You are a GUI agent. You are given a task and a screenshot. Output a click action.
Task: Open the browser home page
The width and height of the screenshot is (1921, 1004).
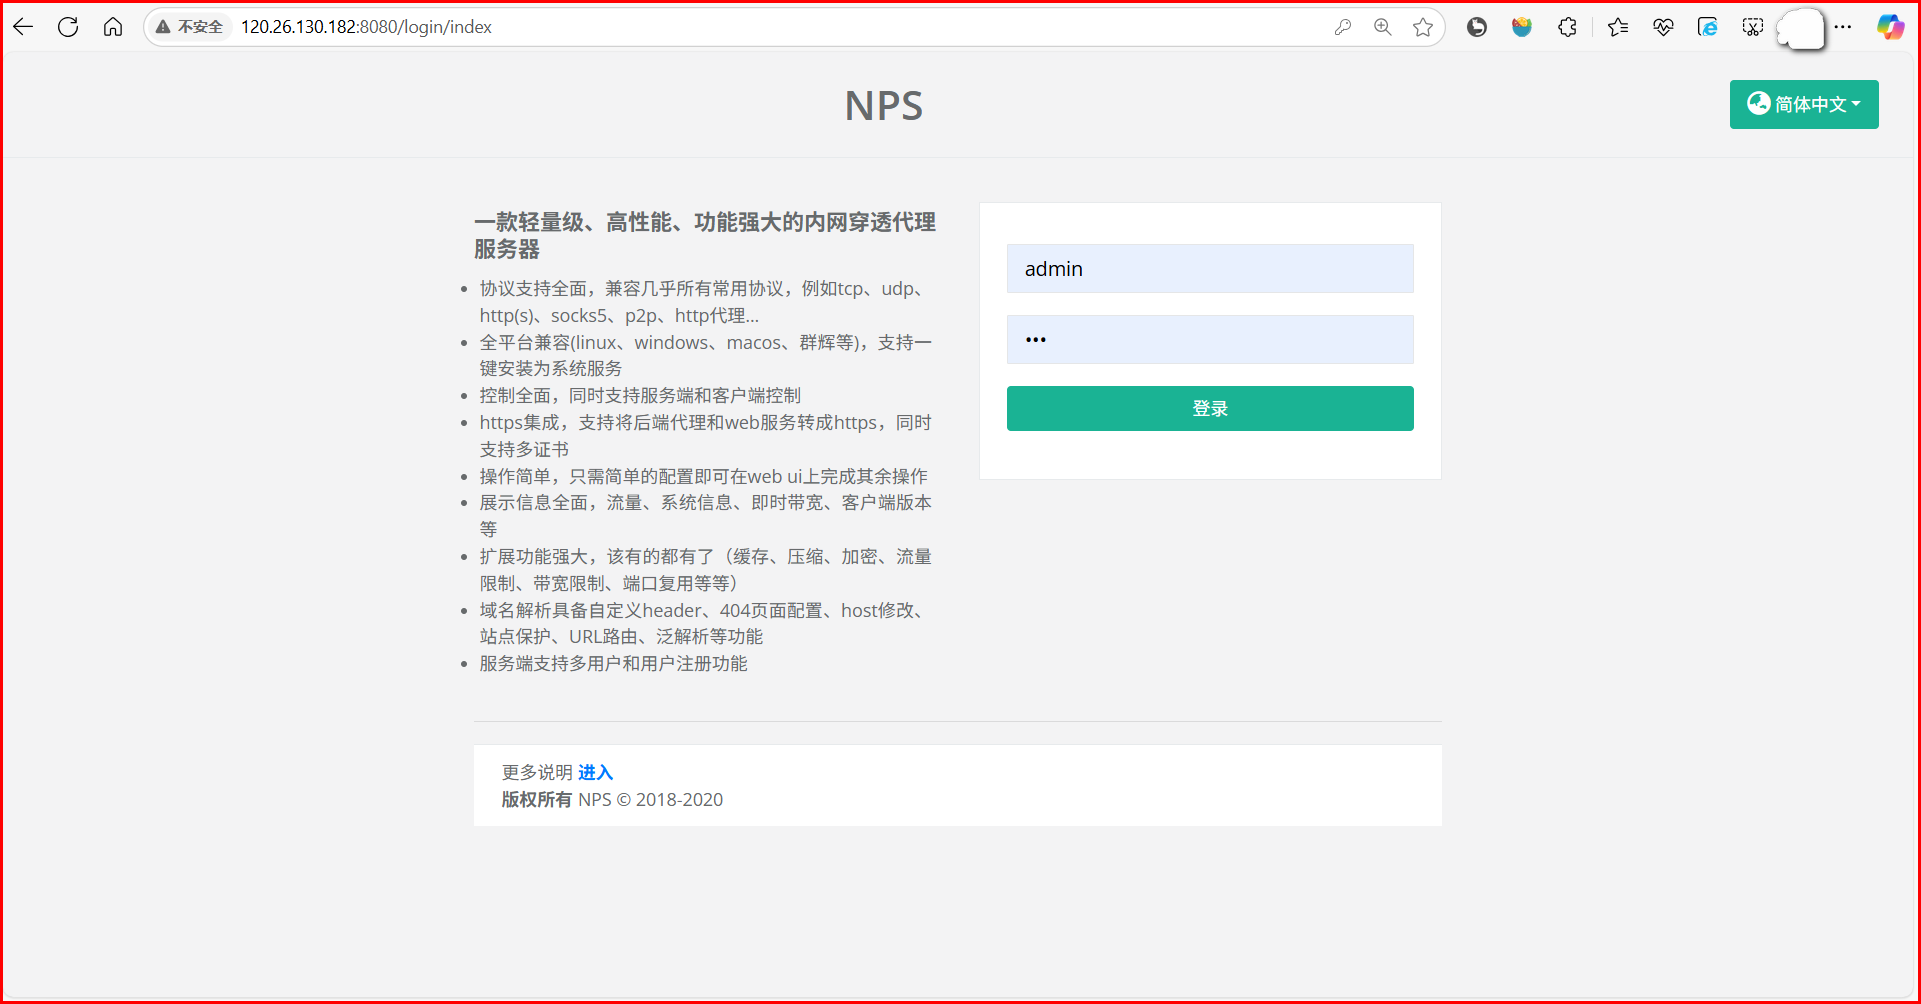click(113, 27)
